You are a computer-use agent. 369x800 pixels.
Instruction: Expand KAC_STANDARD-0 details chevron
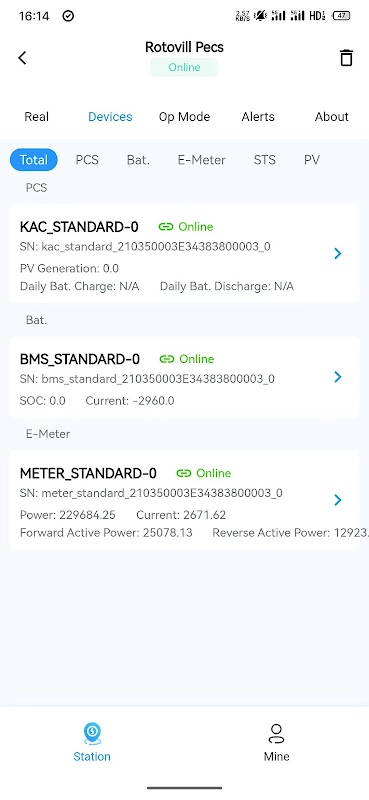(337, 254)
